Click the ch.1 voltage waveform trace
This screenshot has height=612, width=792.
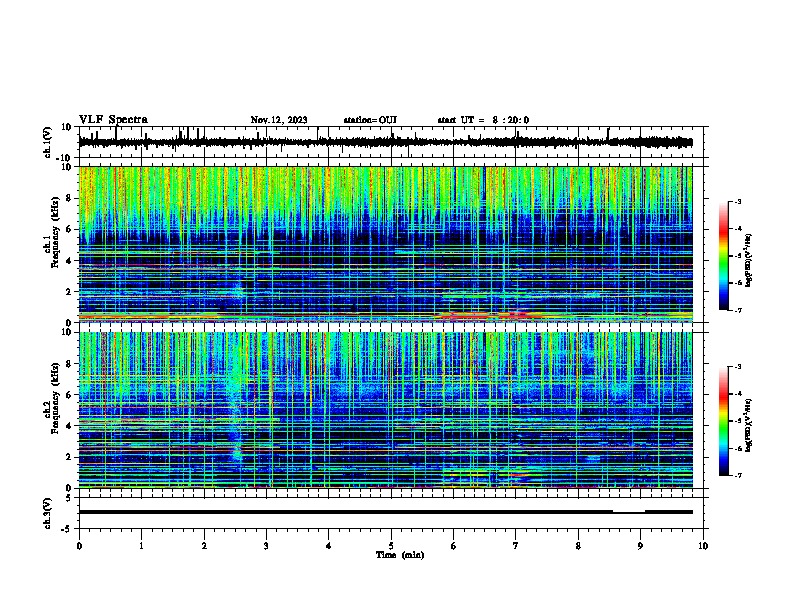tap(385, 142)
